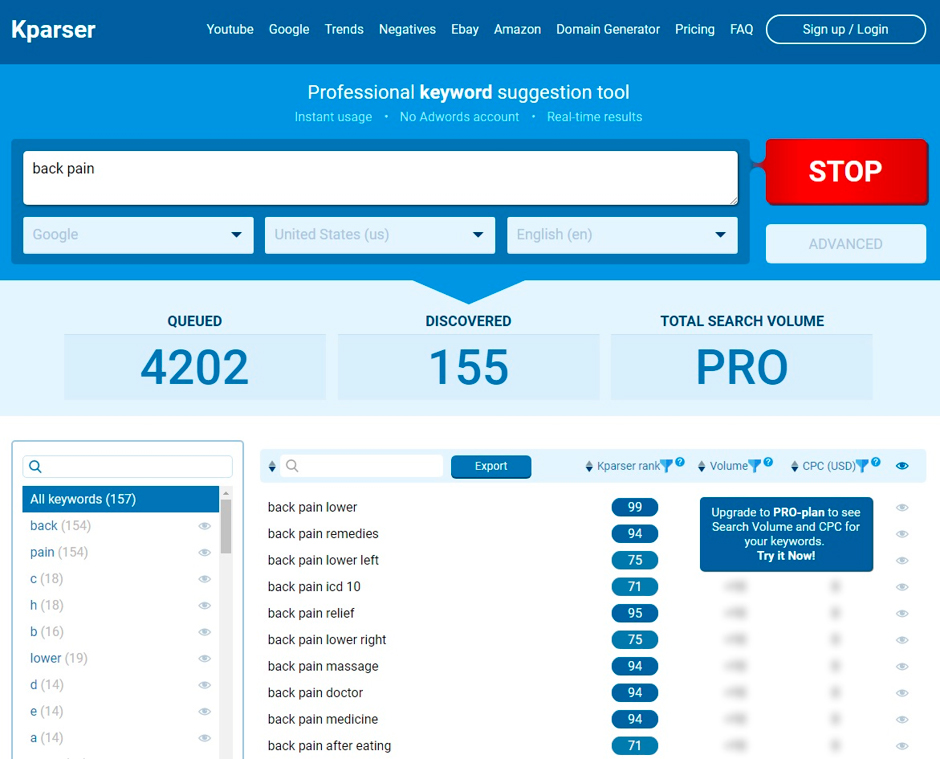This screenshot has height=759, width=940.
Task: Toggle visibility of 'back pain relief' row
Action: pyautogui.click(x=902, y=613)
